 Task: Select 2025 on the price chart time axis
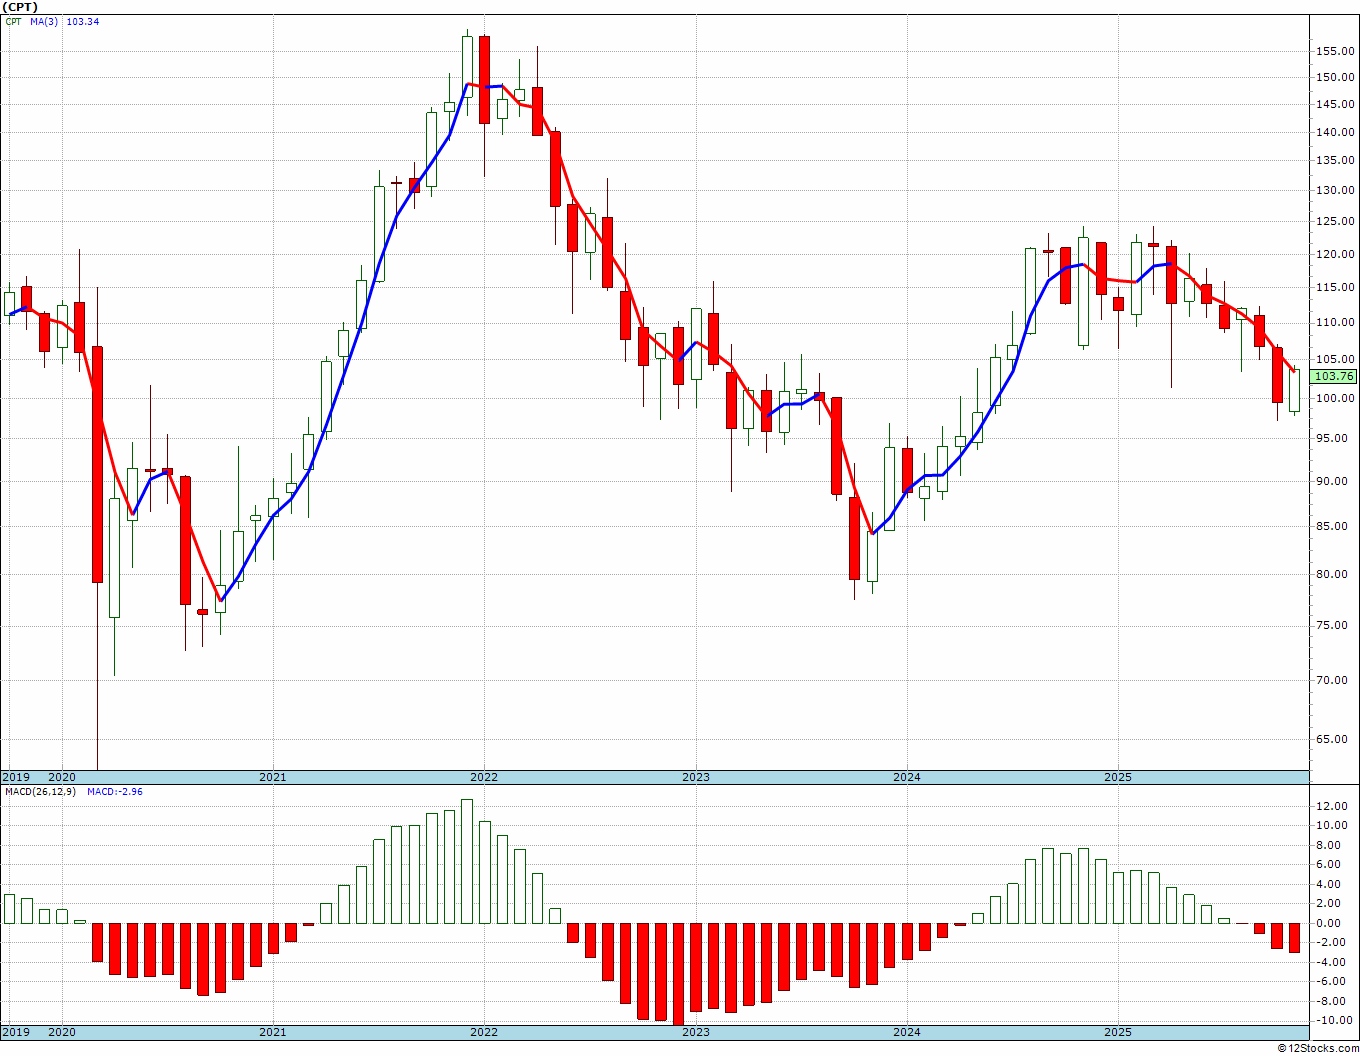pyautogui.click(x=1118, y=777)
